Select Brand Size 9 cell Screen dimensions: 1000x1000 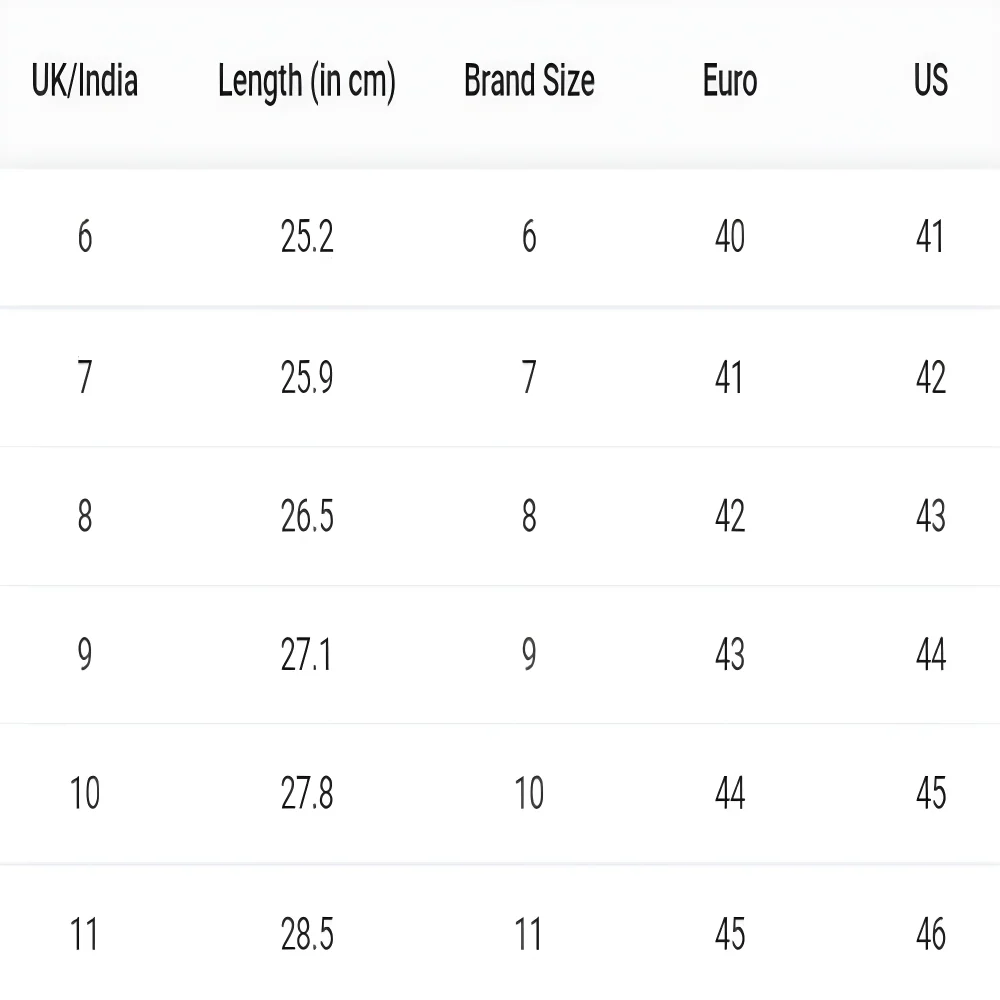529,655
